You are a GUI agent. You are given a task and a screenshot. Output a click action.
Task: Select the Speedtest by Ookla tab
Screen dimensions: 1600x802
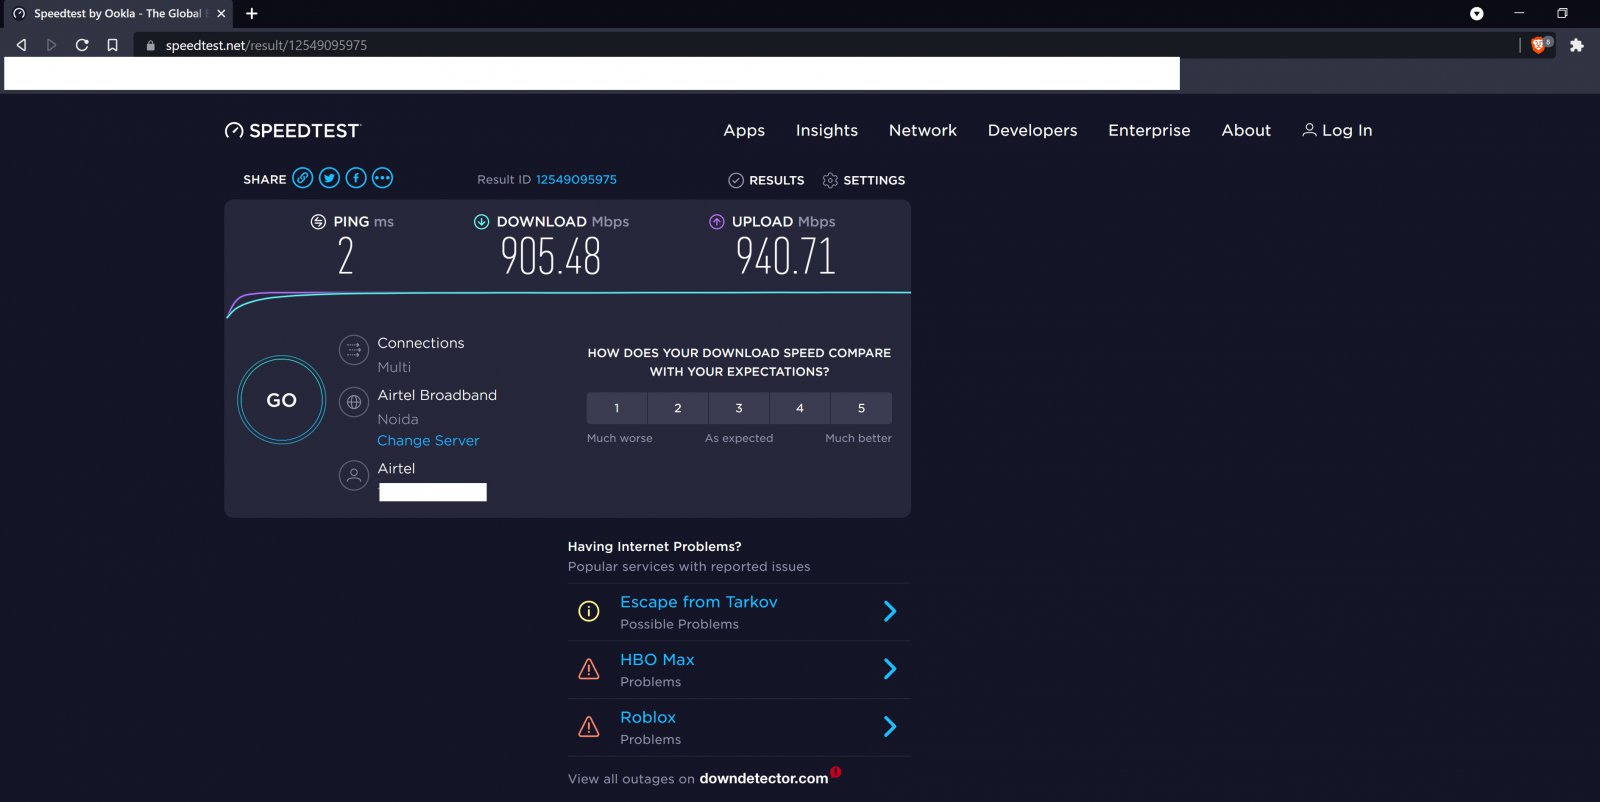point(117,13)
